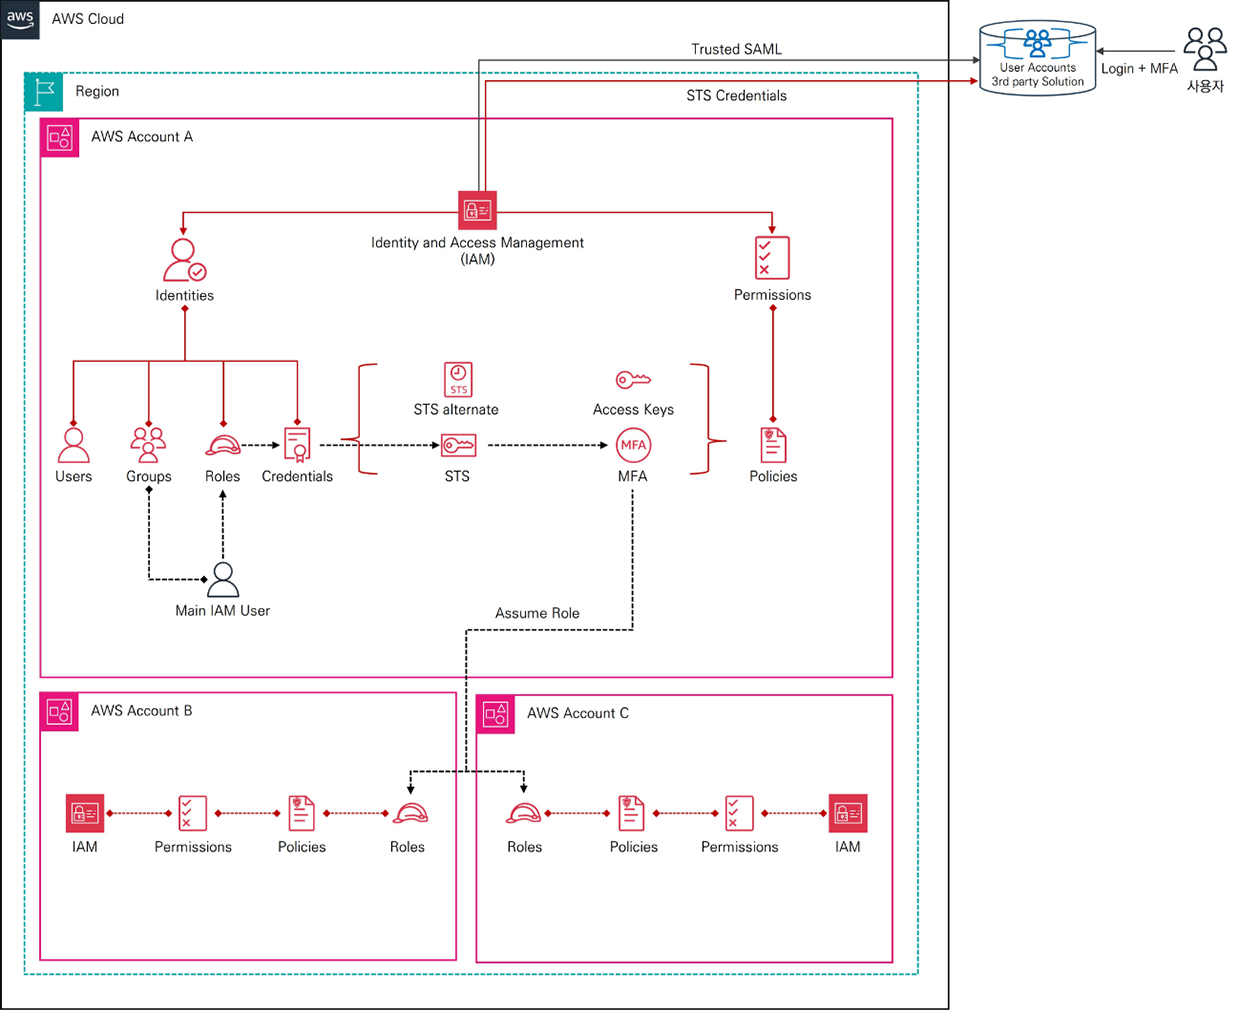Select the MFA icon
Viewport: 1260px width, 1010px height.
633,445
